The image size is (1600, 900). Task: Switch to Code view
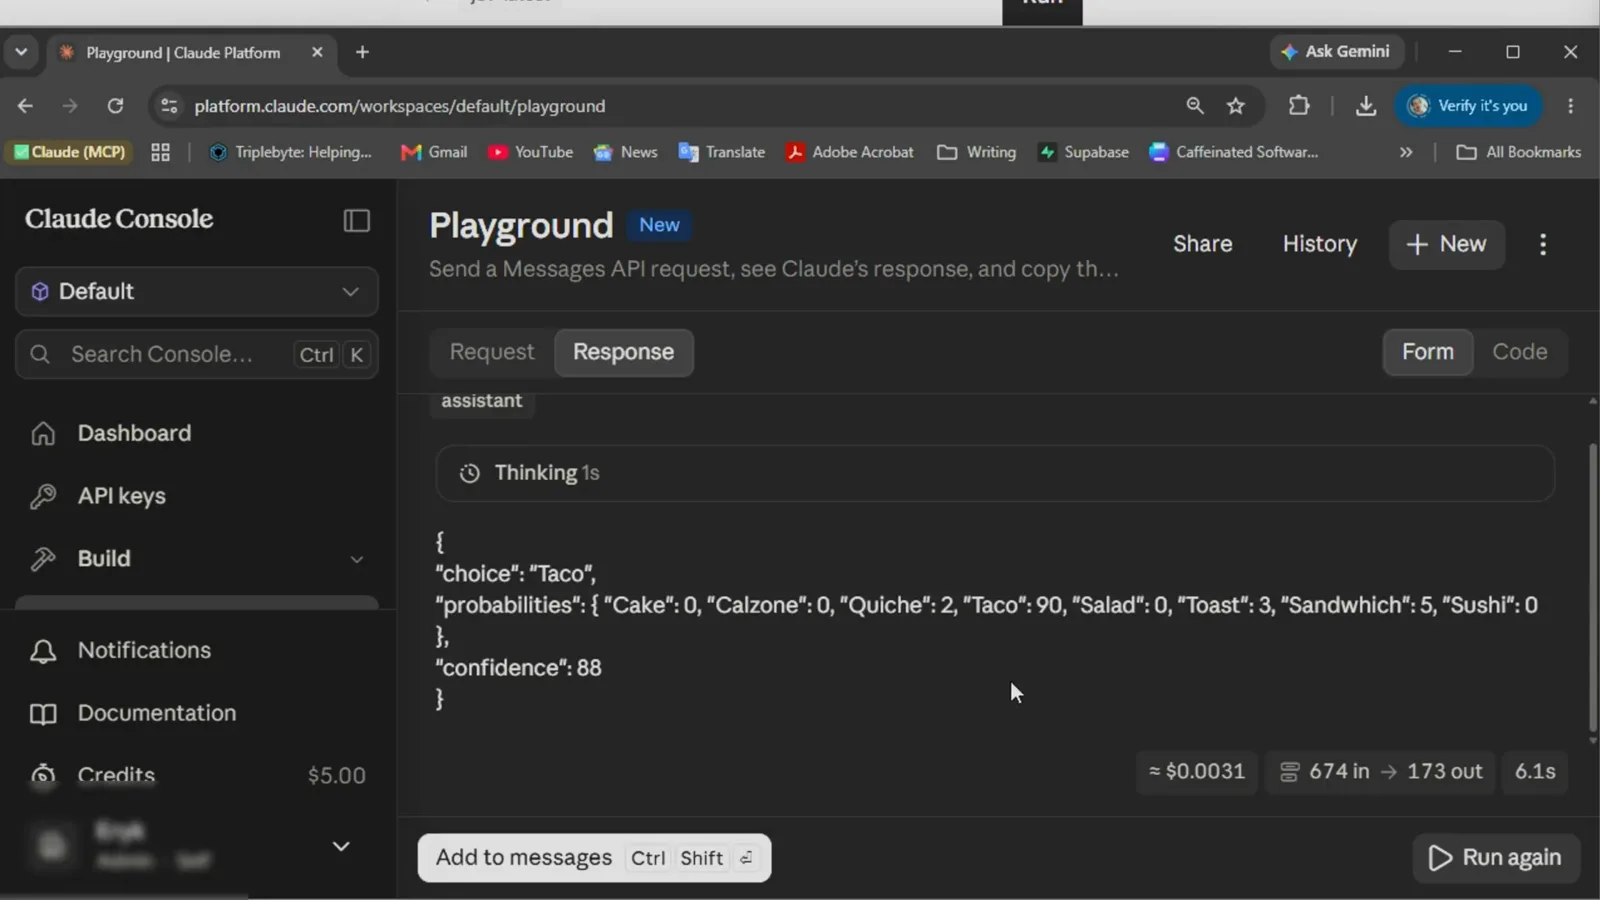[x=1520, y=352]
